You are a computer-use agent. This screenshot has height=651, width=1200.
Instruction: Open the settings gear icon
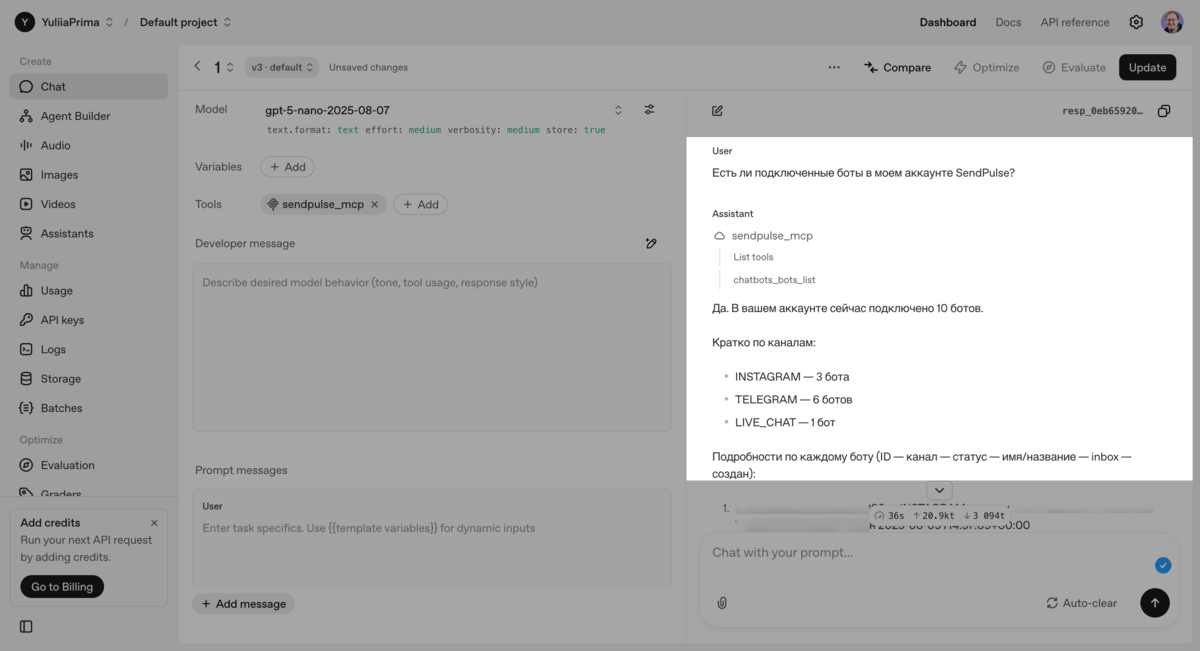point(1136,22)
